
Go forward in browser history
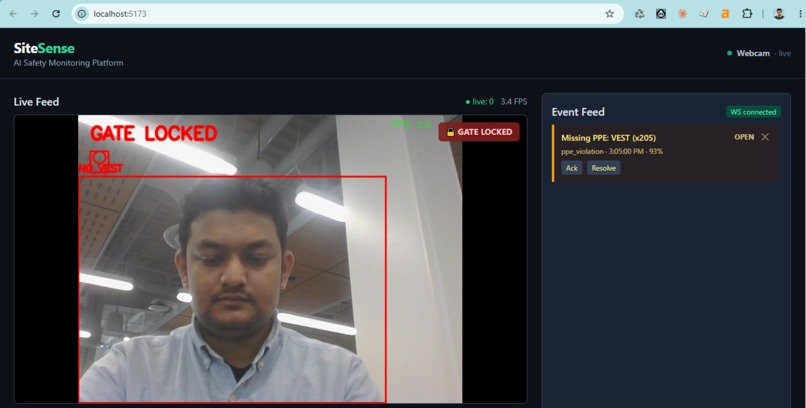point(34,14)
